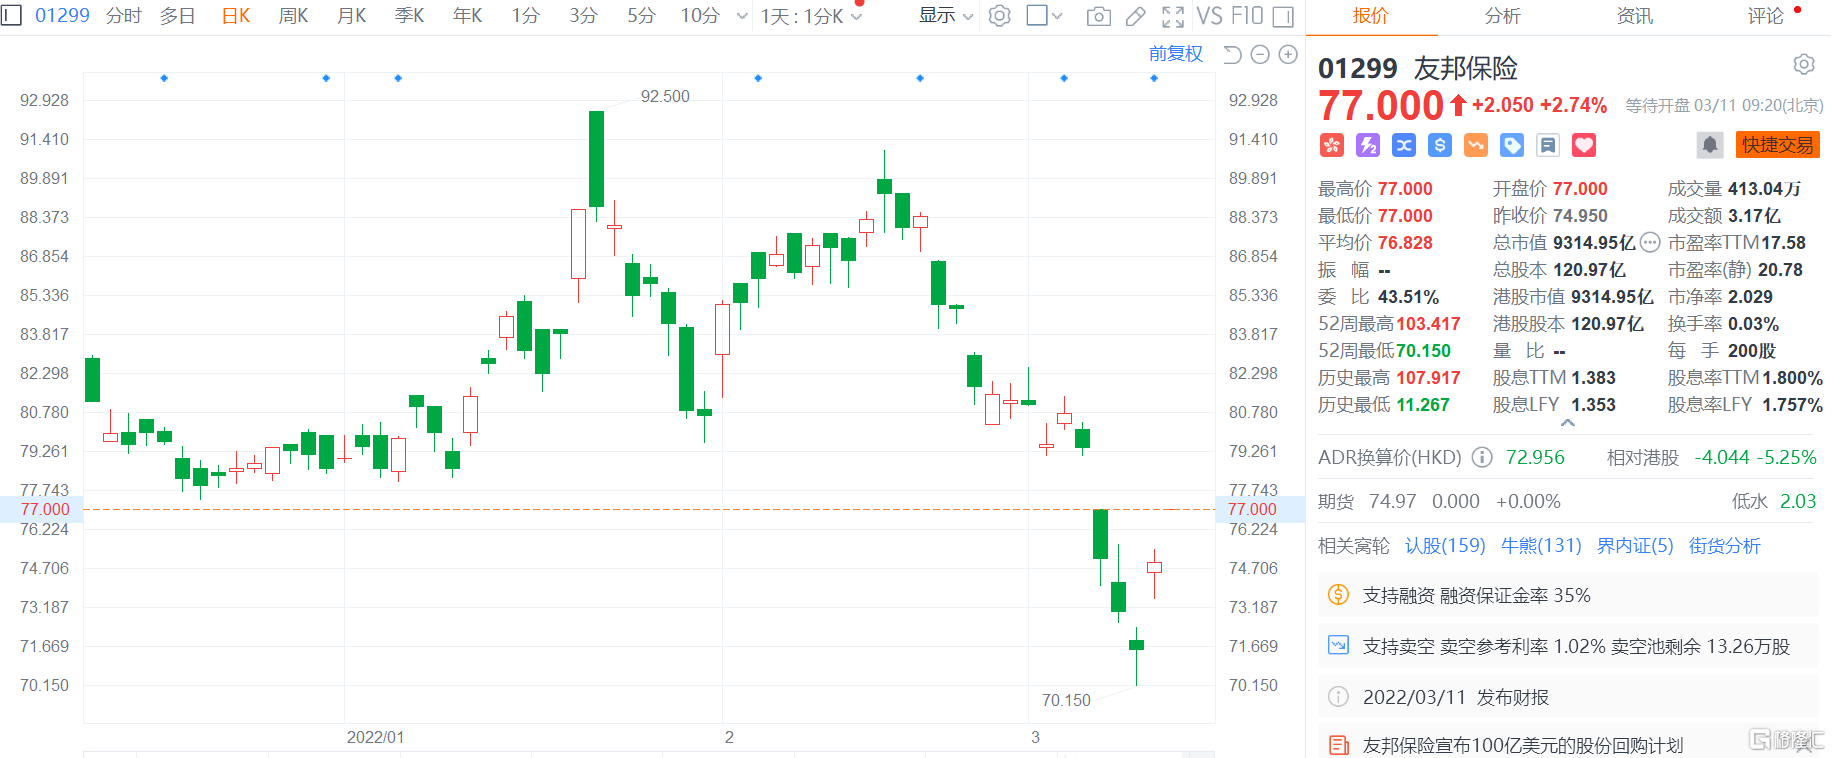Toggle 前复权 price adjustment
The height and width of the screenshot is (758, 1832).
coord(1175,54)
